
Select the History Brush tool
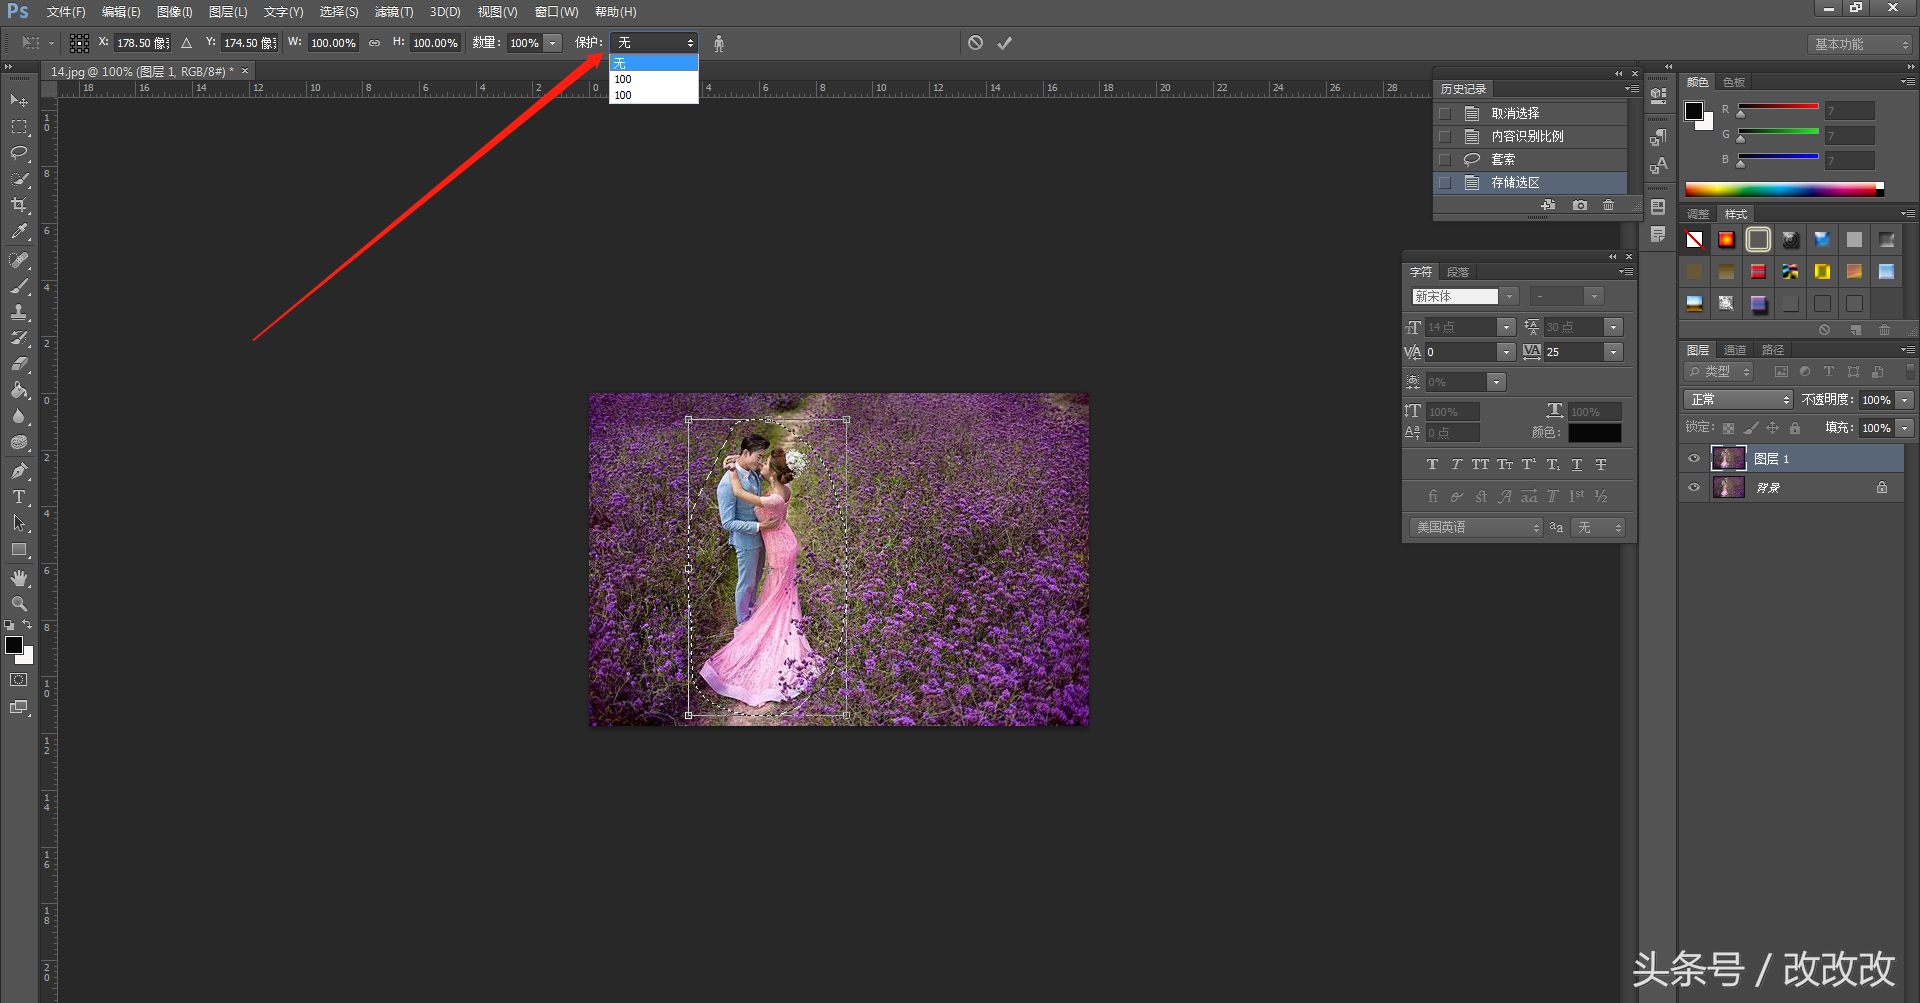[x=19, y=338]
